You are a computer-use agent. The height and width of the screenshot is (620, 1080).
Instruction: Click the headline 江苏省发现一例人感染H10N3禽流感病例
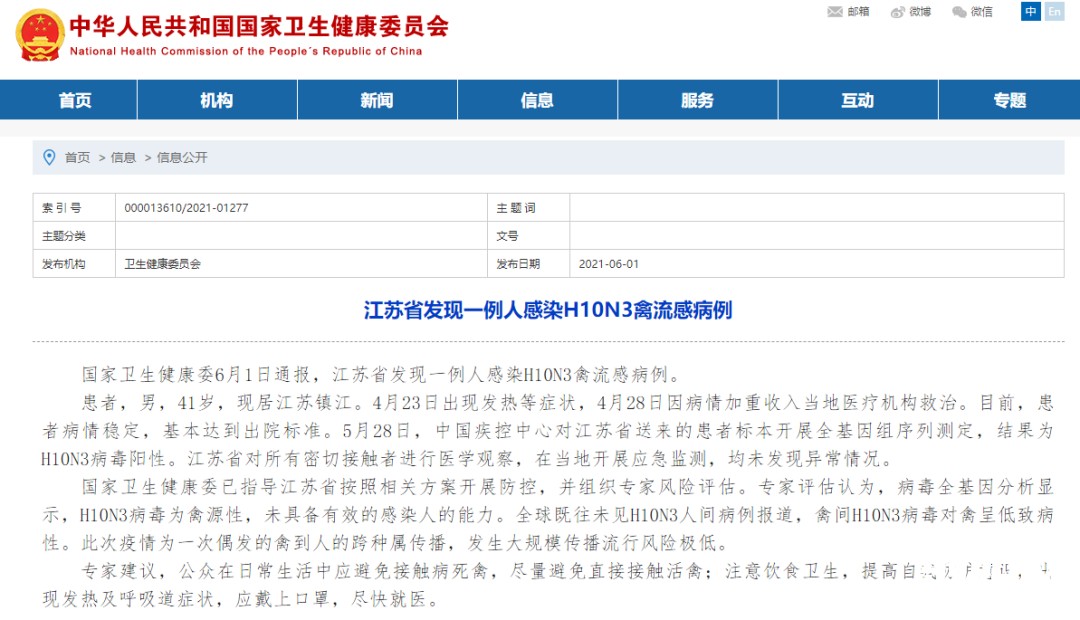pos(548,310)
